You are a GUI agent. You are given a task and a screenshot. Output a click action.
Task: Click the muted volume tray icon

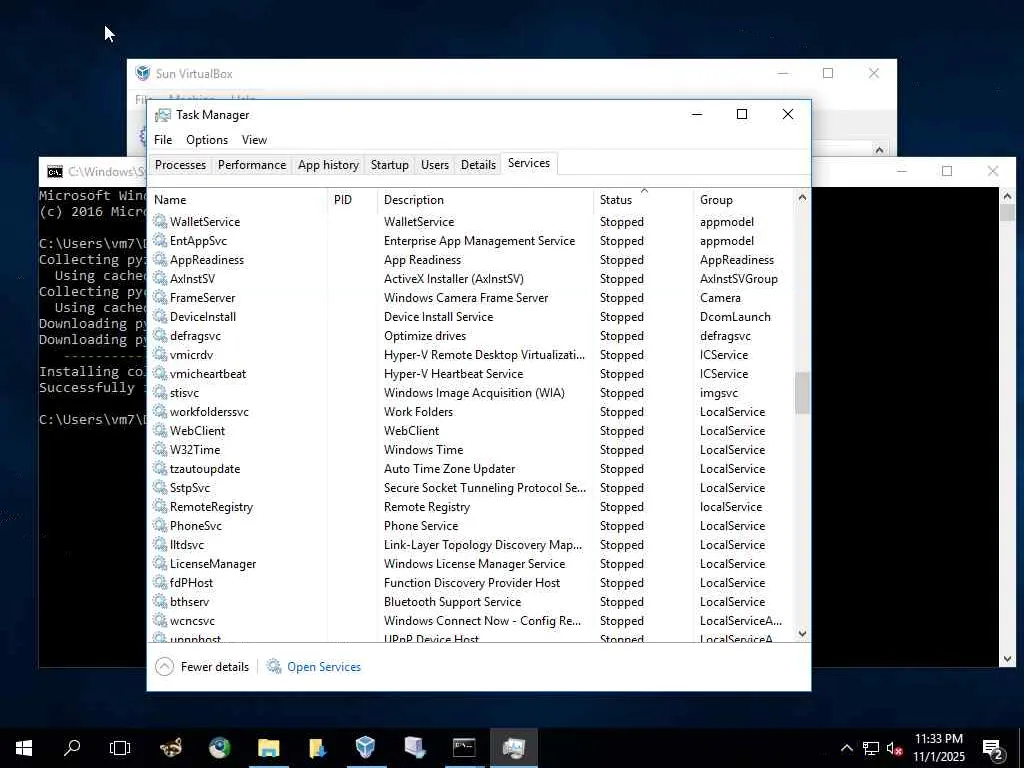click(895, 748)
